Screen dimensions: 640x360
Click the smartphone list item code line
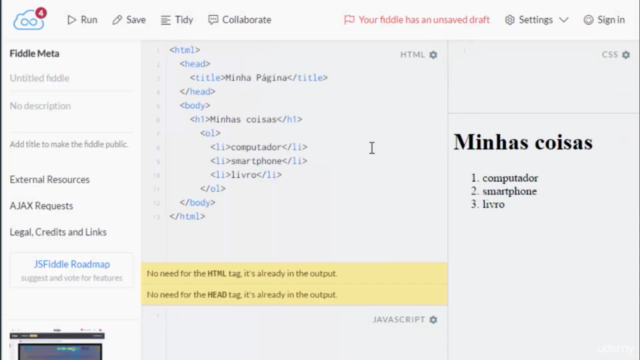pyautogui.click(x=259, y=161)
